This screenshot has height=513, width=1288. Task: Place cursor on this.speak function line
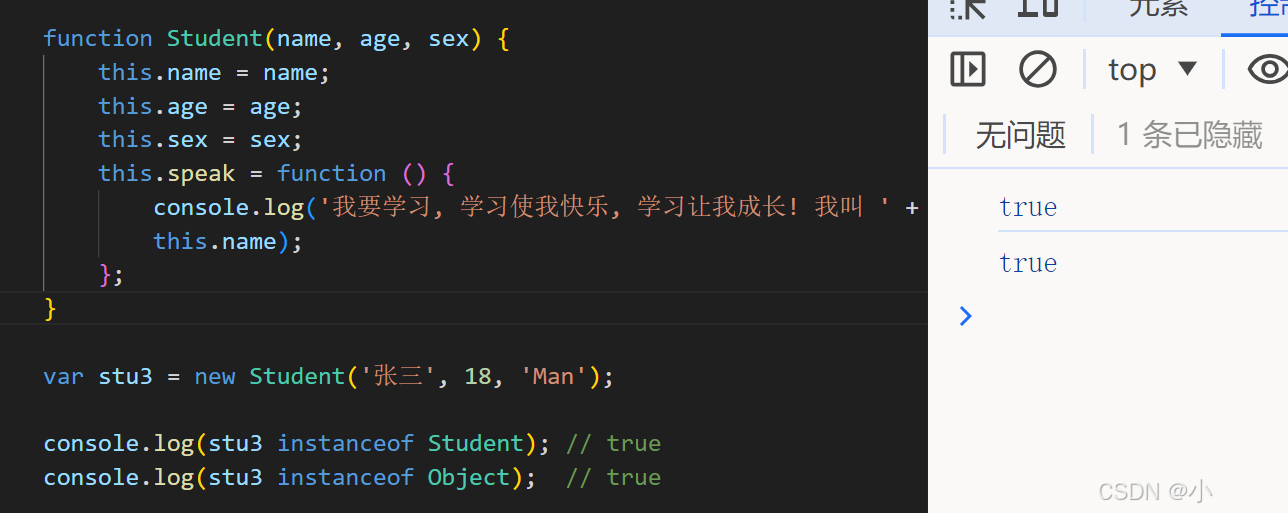pyautogui.click(x=276, y=173)
